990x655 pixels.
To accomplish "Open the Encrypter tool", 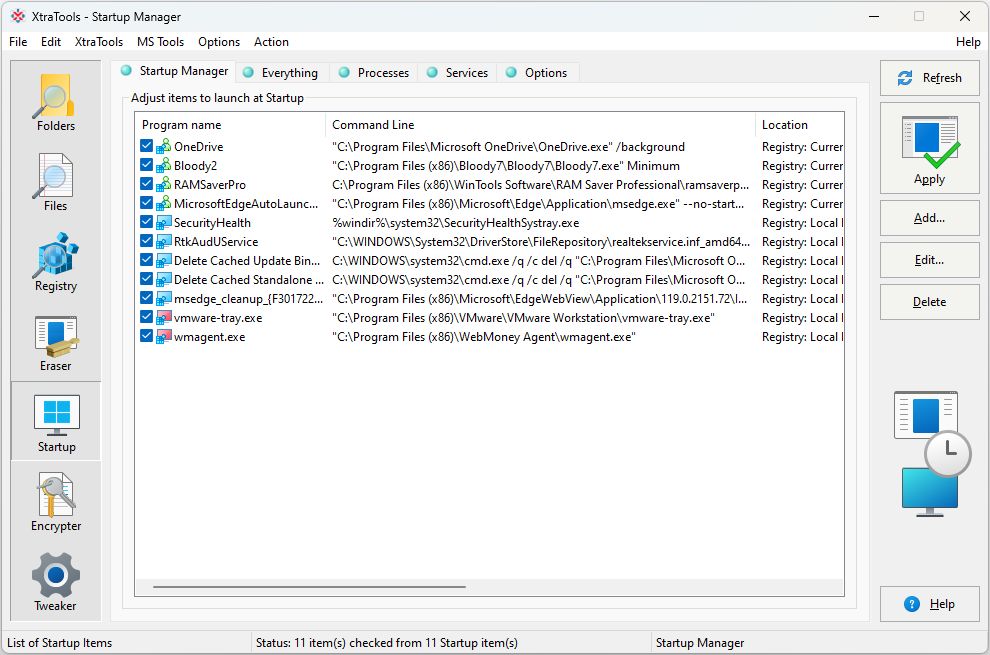I will (x=56, y=502).
